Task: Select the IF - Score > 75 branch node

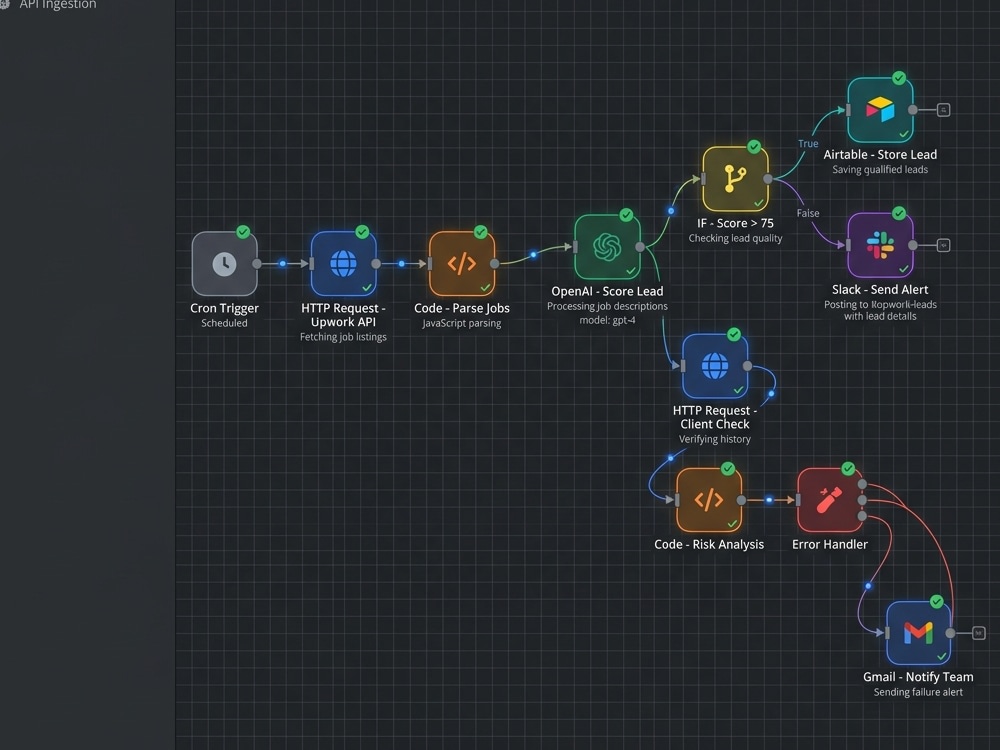Action: click(x=735, y=179)
